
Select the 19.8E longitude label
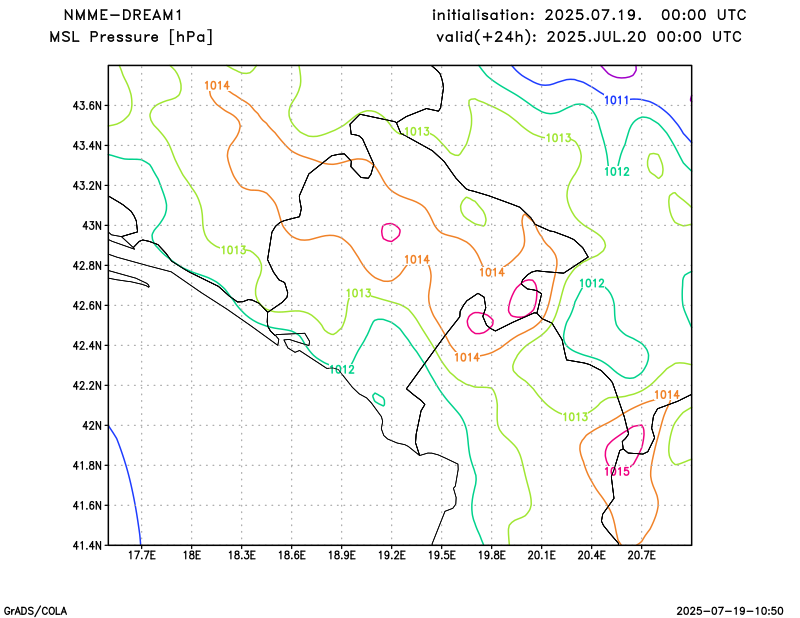click(491, 555)
